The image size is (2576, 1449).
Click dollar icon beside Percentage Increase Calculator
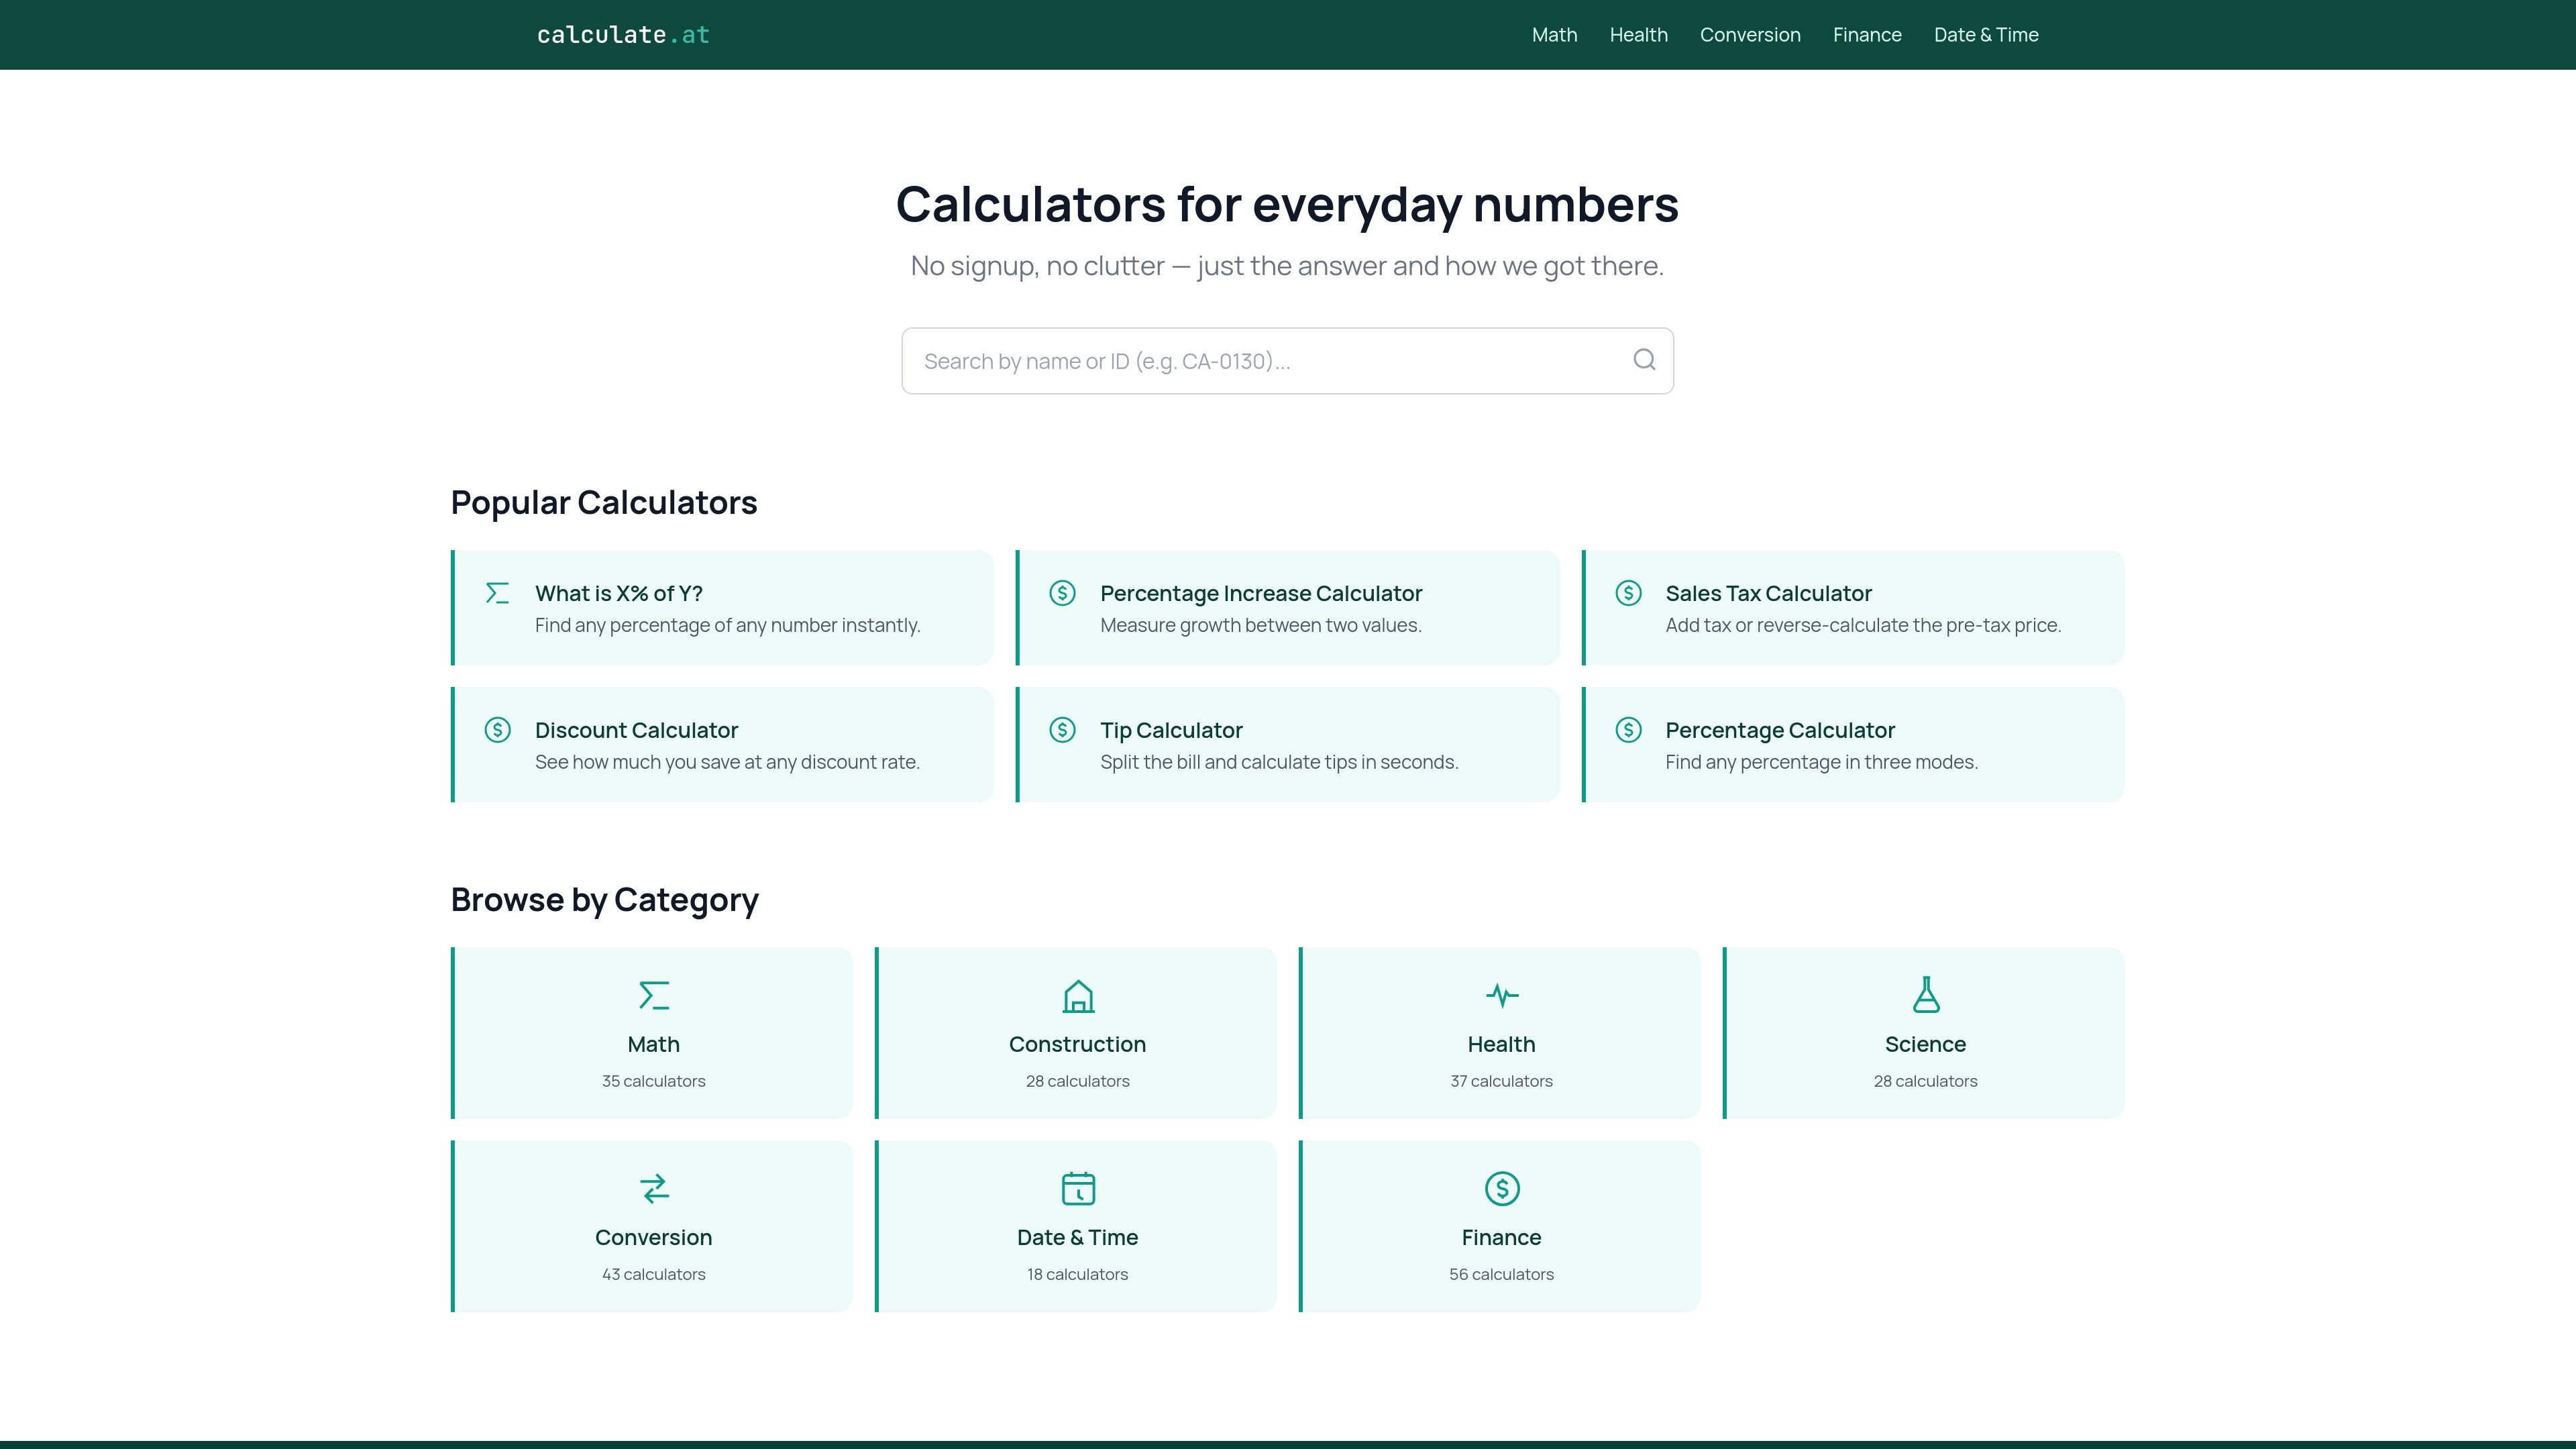[1062, 593]
